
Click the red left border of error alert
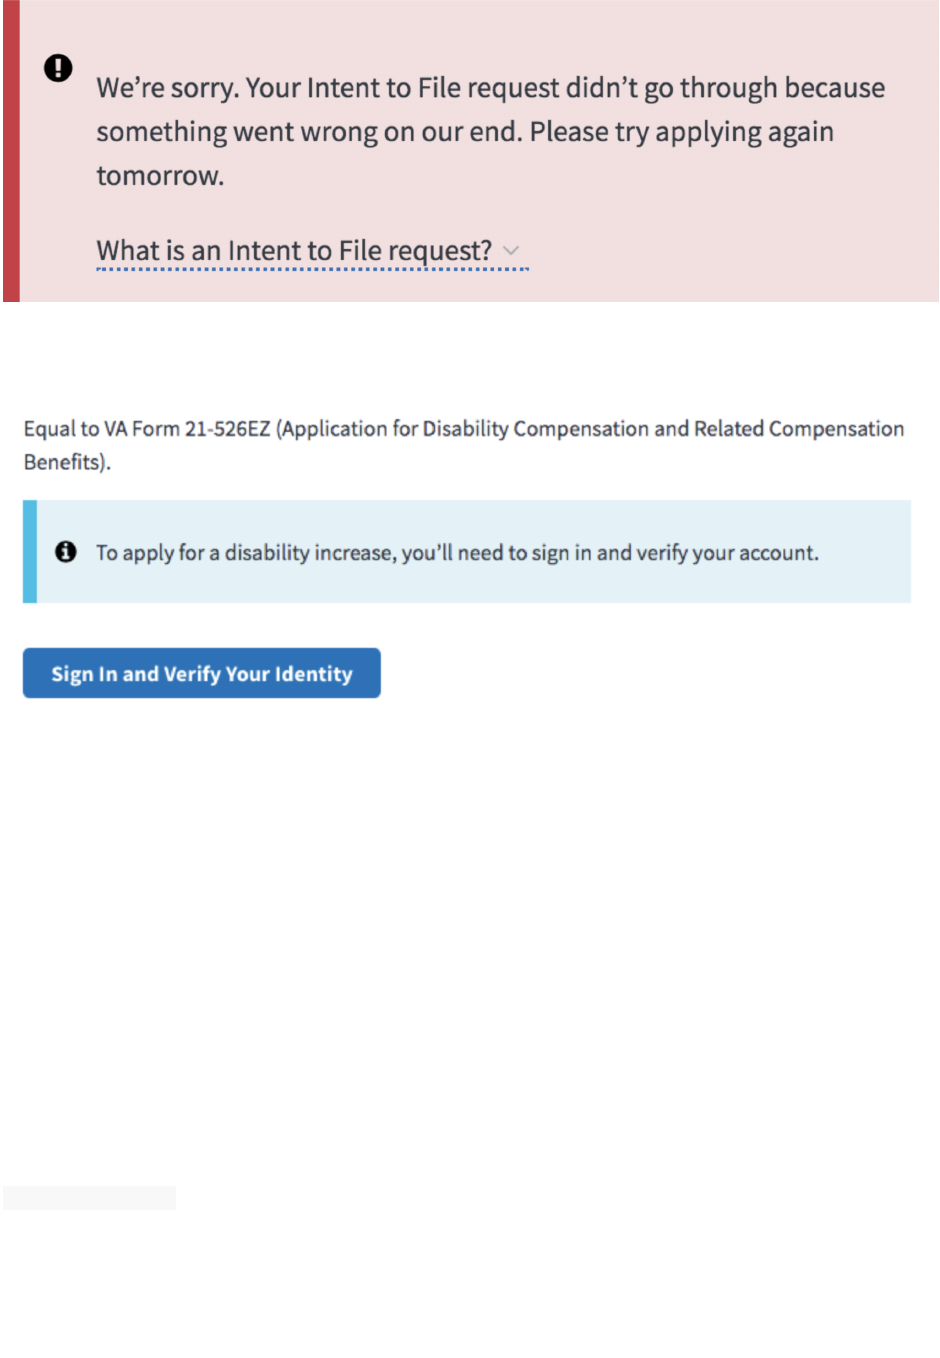pos(11,150)
